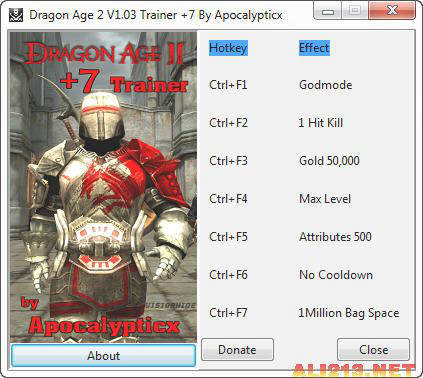The image size is (423, 378).
Task: Click the disabled maximize button
Action: [355, 11]
